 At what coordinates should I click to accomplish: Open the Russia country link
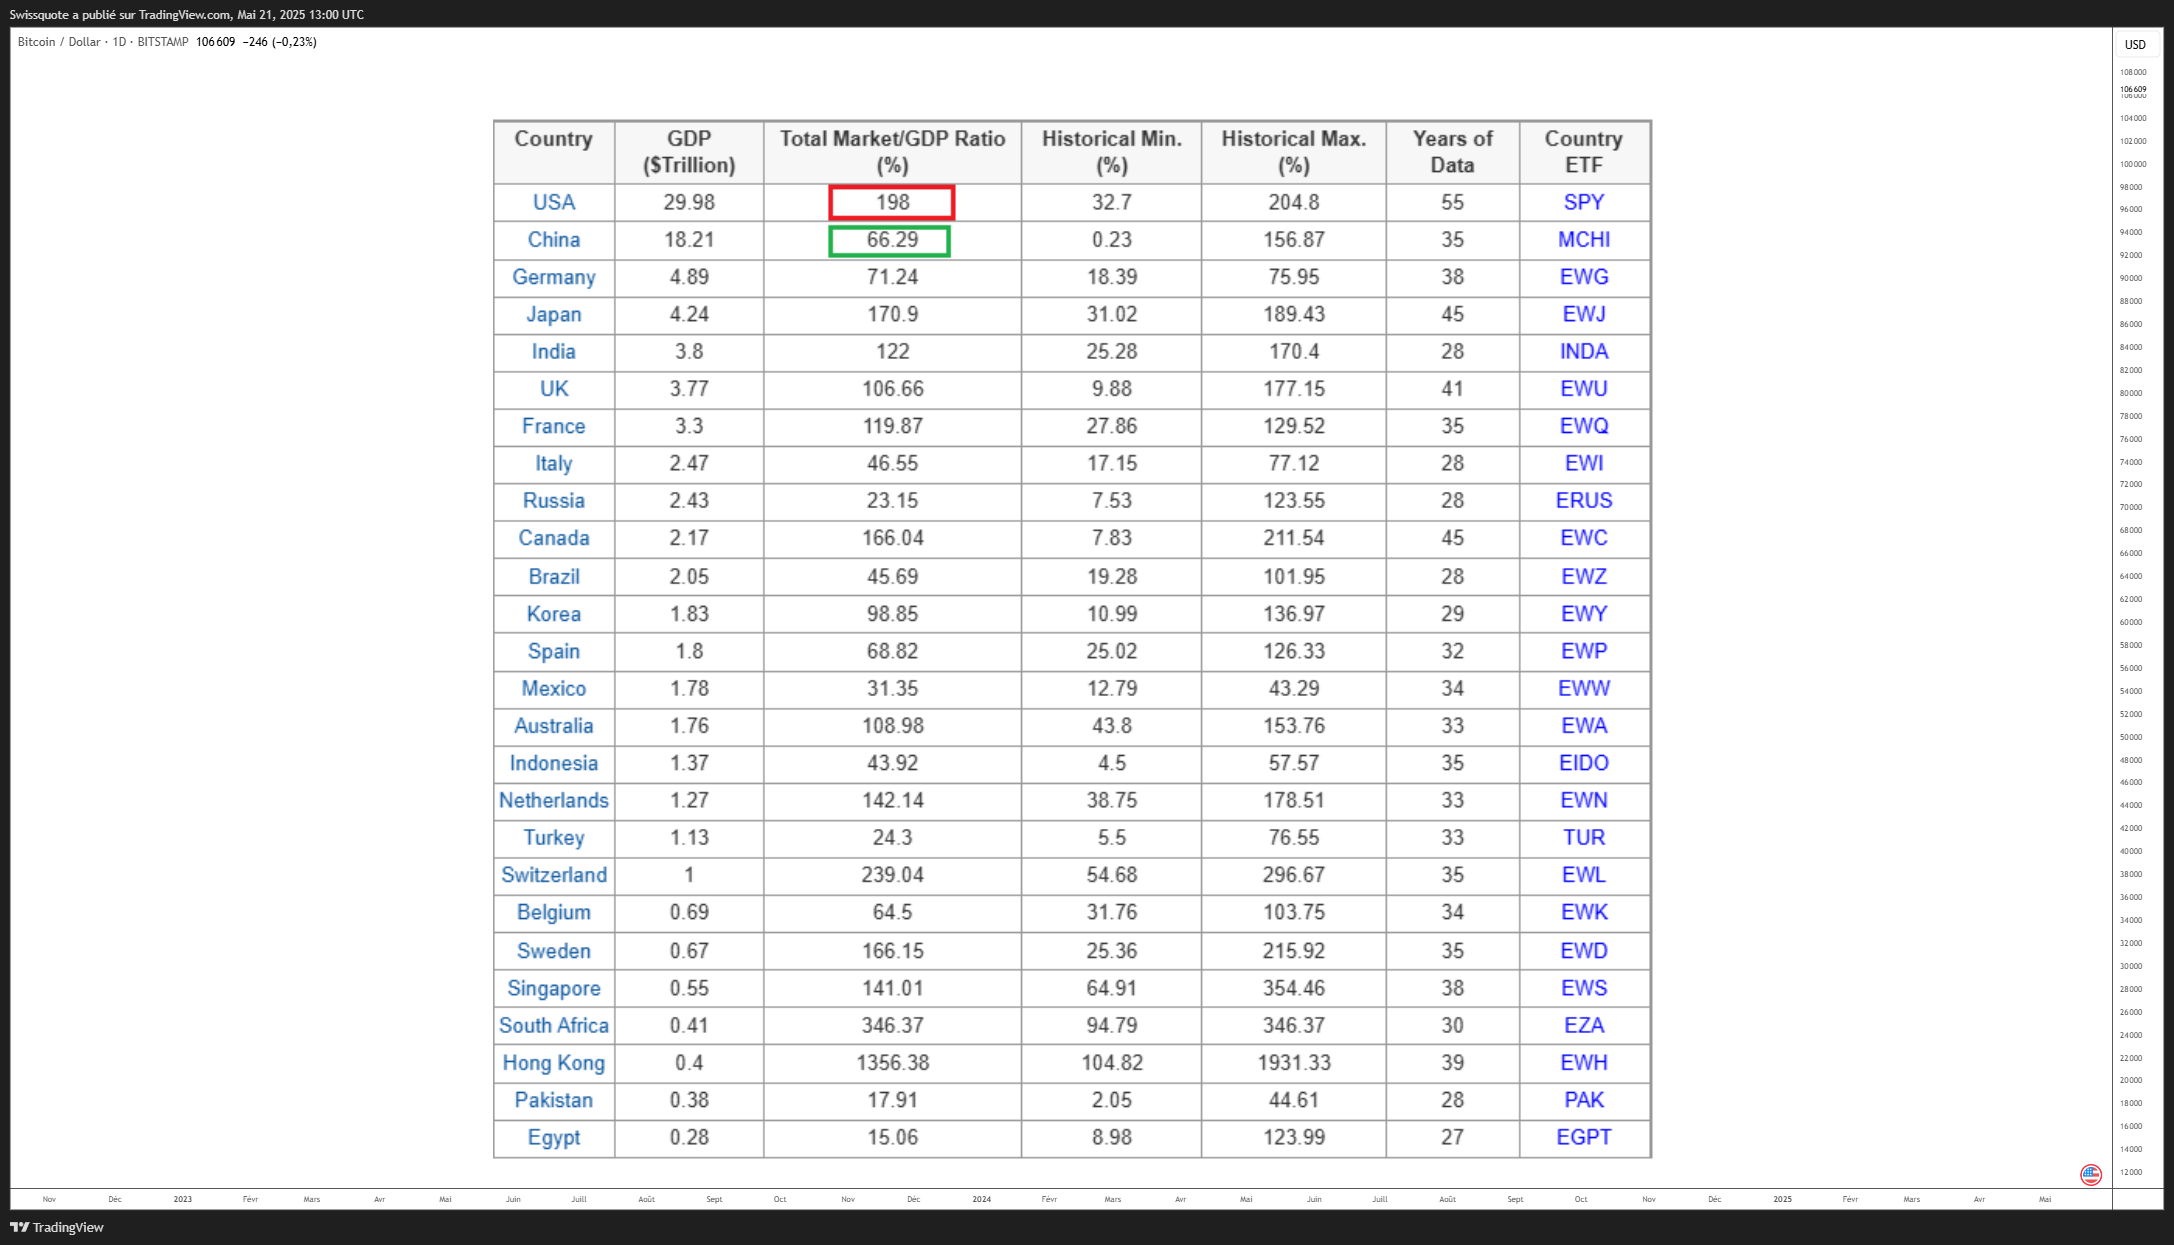click(x=554, y=501)
